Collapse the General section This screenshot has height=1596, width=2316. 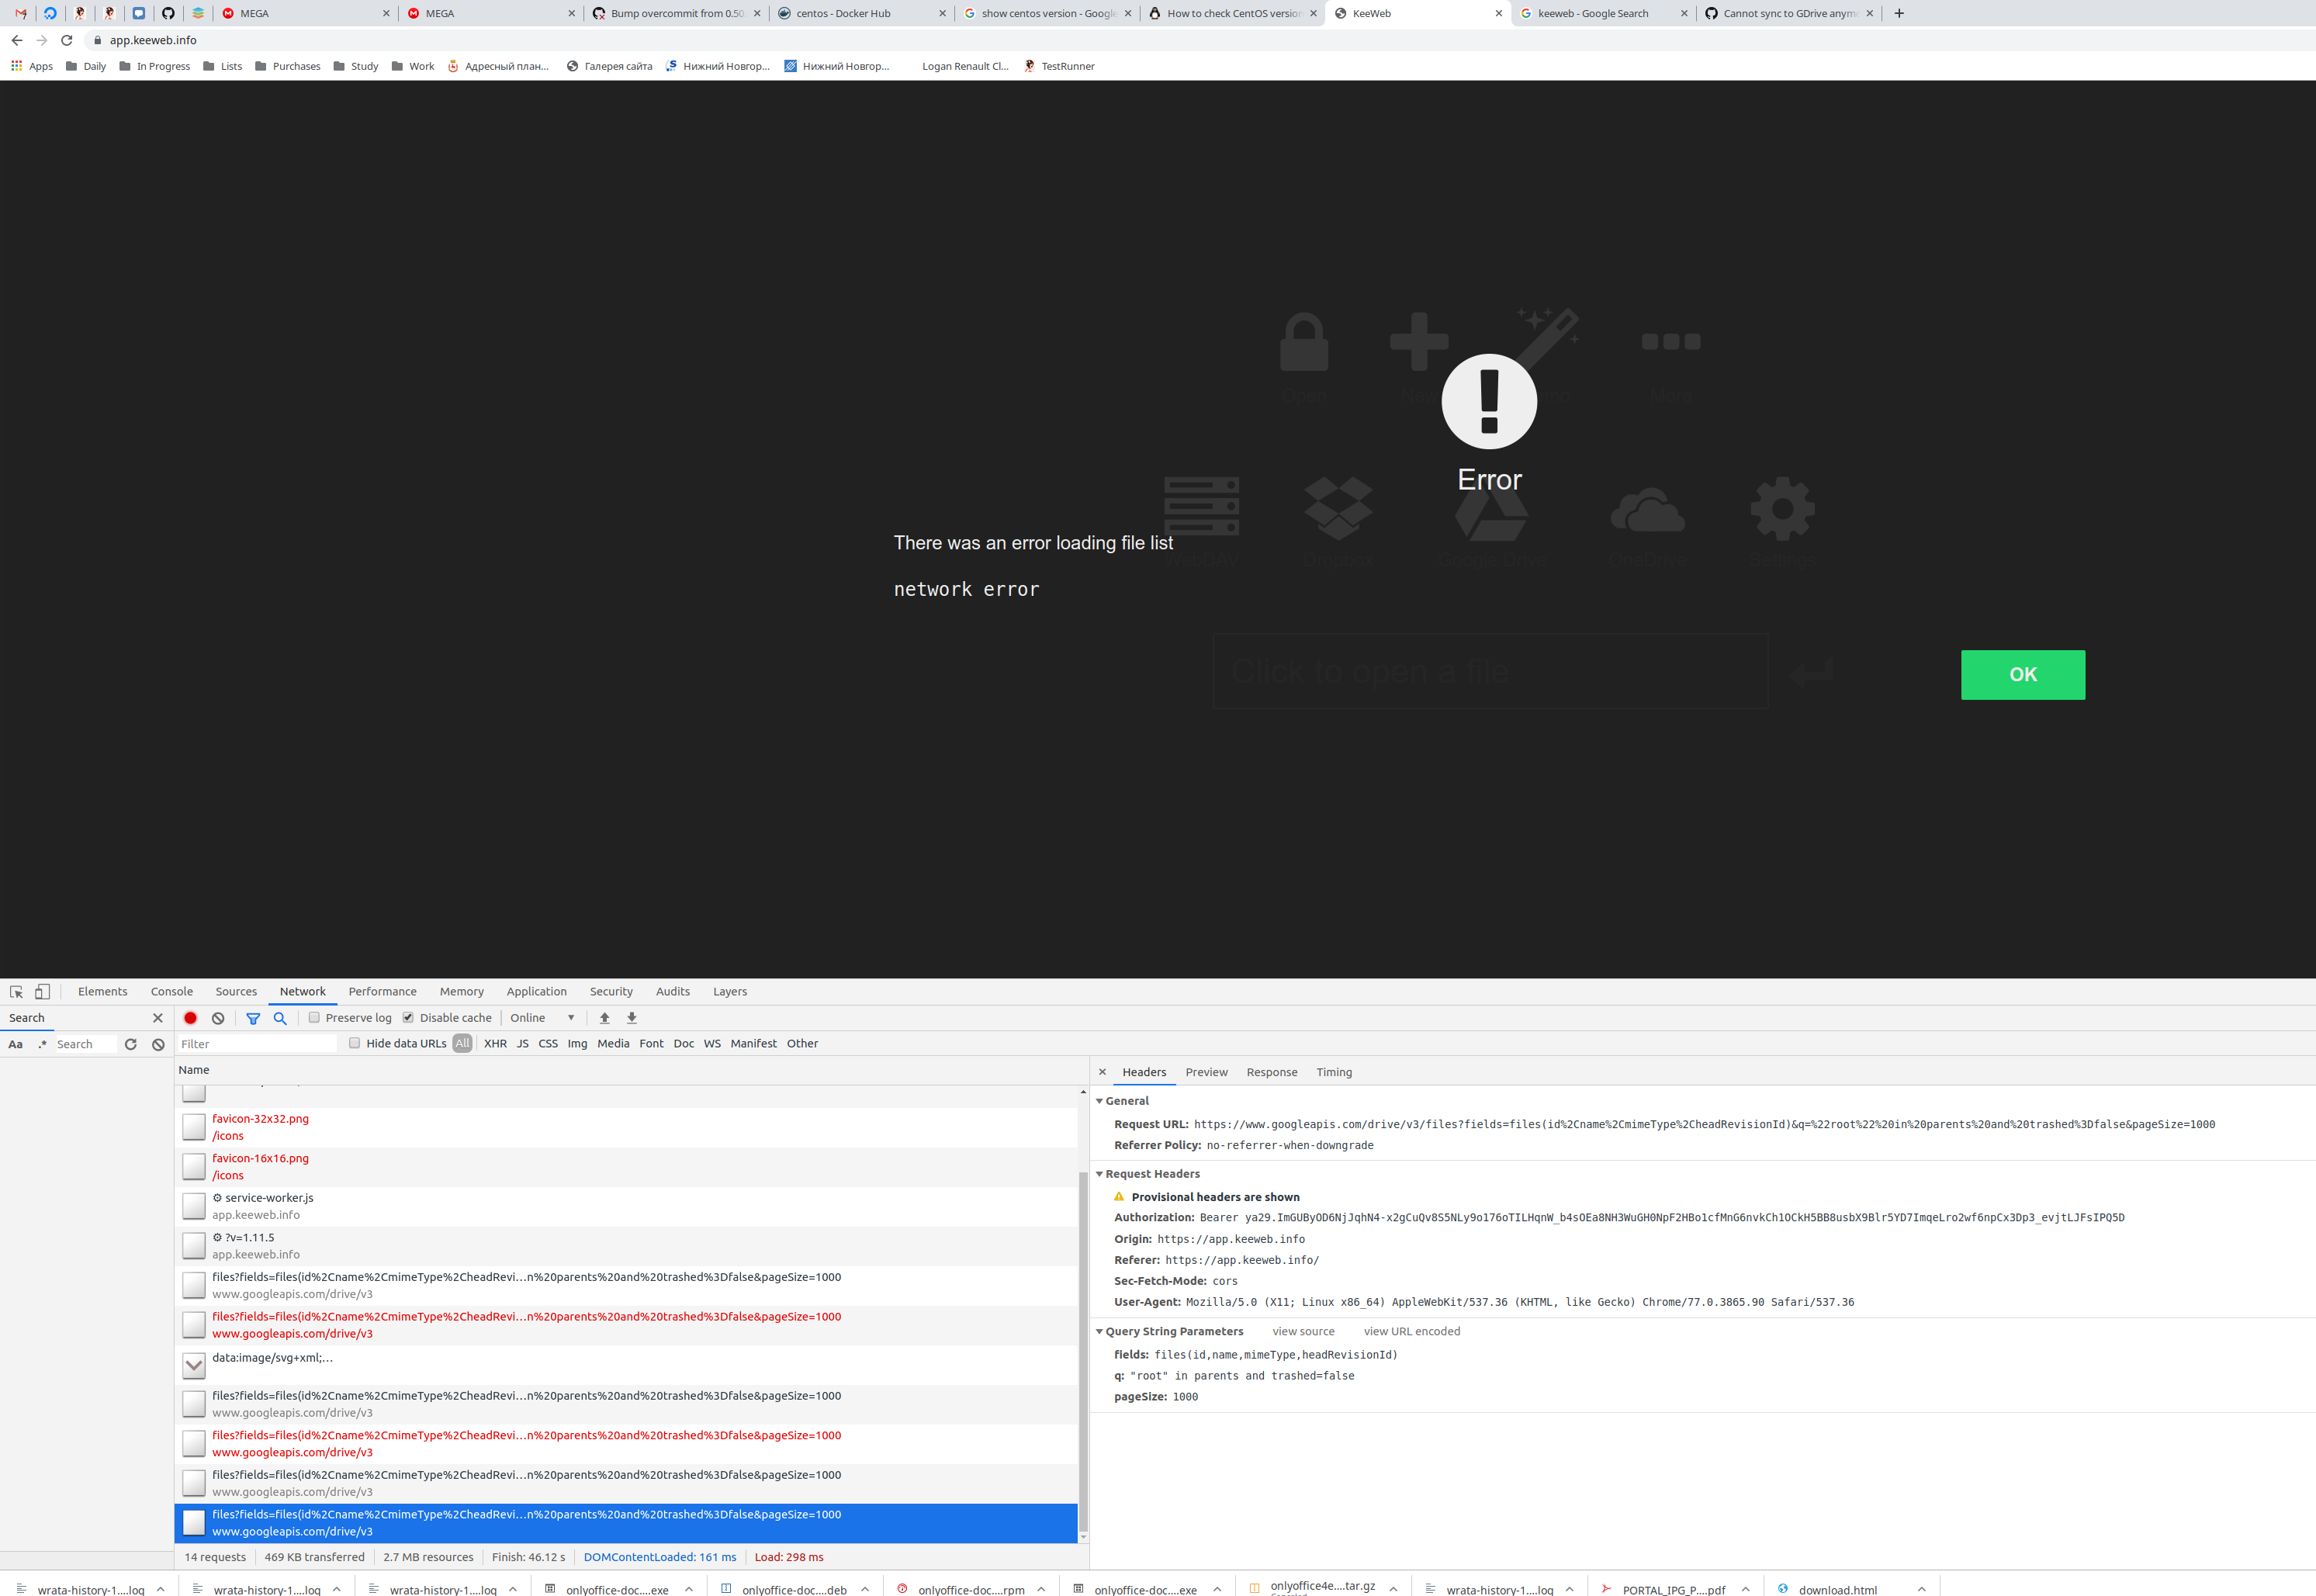[1100, 1100]
